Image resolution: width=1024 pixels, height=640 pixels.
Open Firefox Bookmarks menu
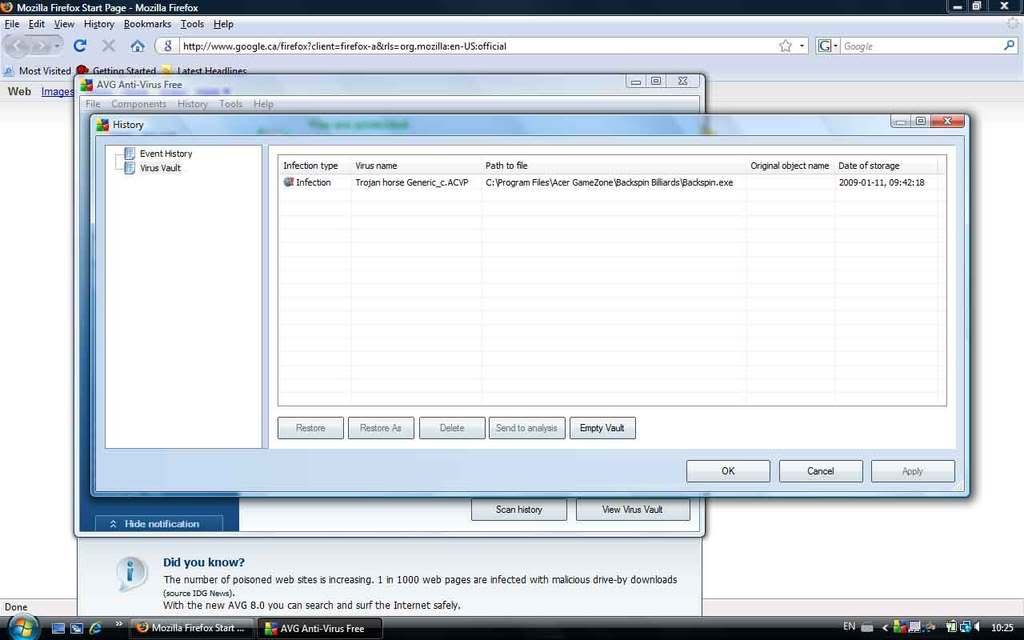tap(147, 24)
